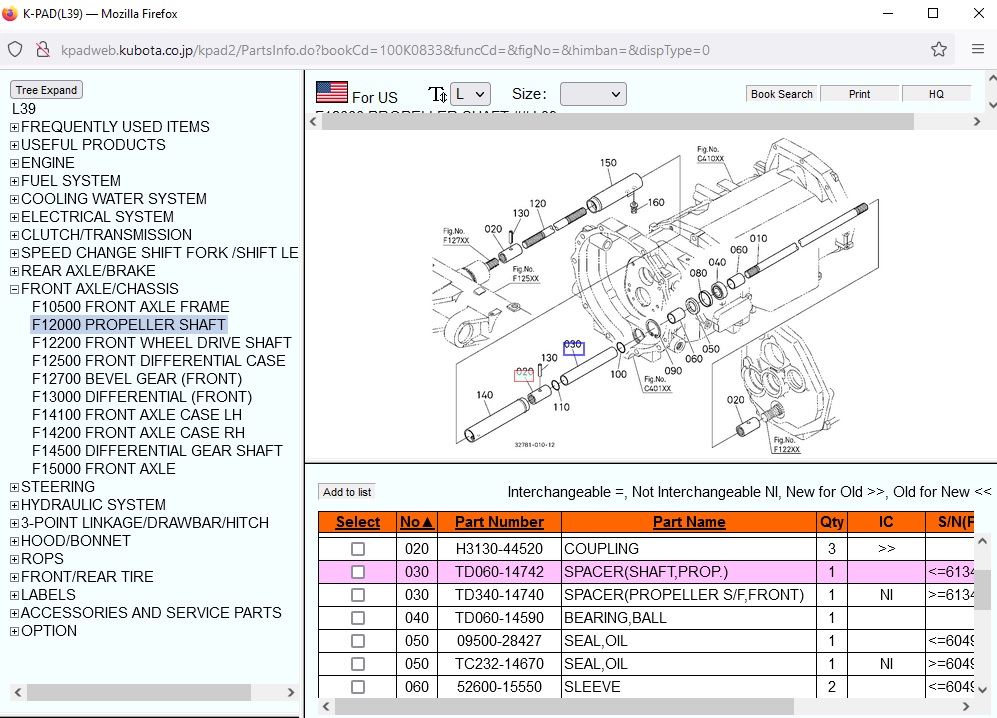997x718 pixels.
Task: Expand the OPTION tree node
Action: 15,632
